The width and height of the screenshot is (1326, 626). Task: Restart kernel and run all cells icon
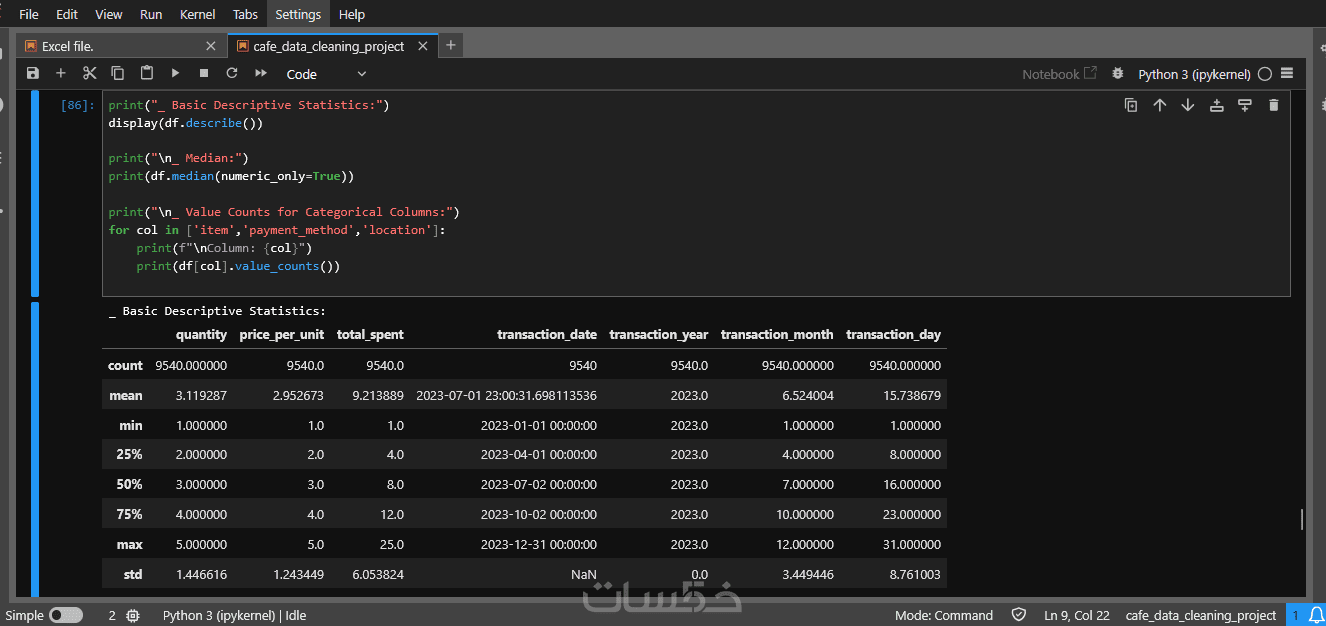click(261, 73)
